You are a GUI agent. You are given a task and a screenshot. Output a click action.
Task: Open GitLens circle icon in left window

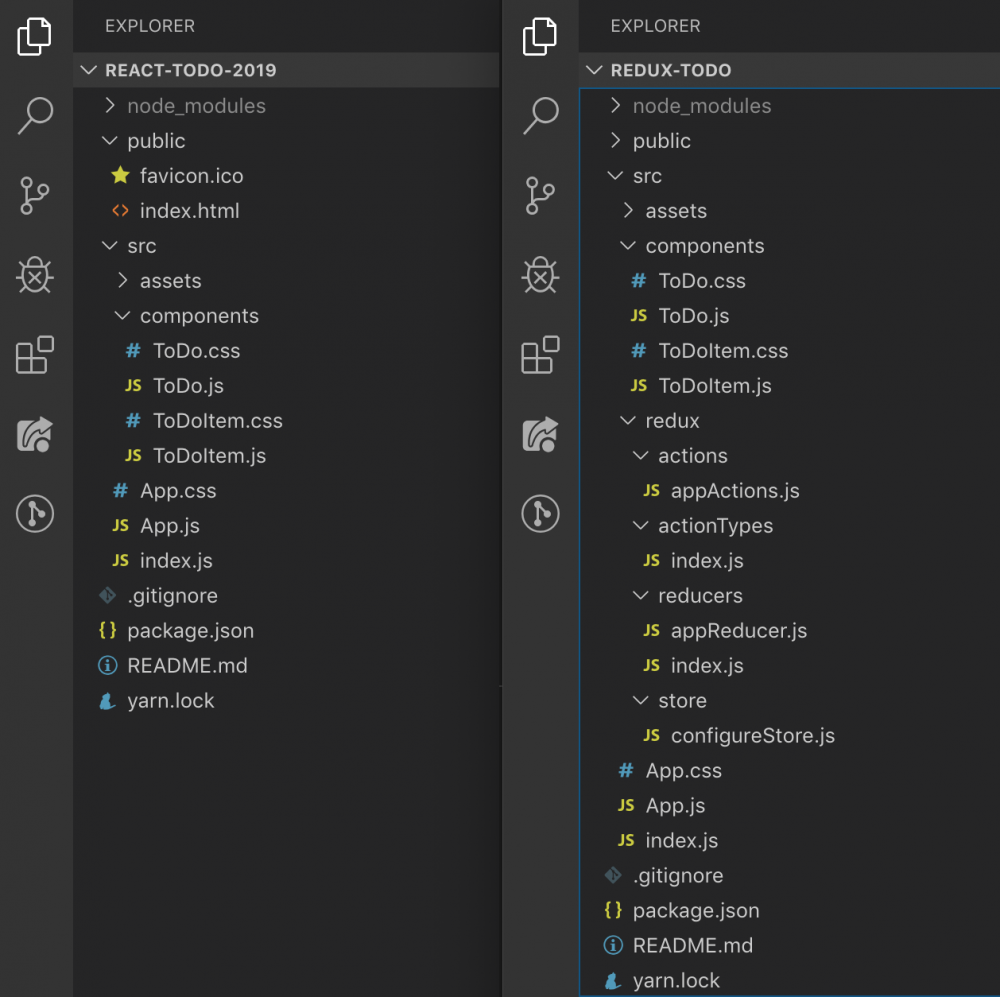[x=34, y=513]
